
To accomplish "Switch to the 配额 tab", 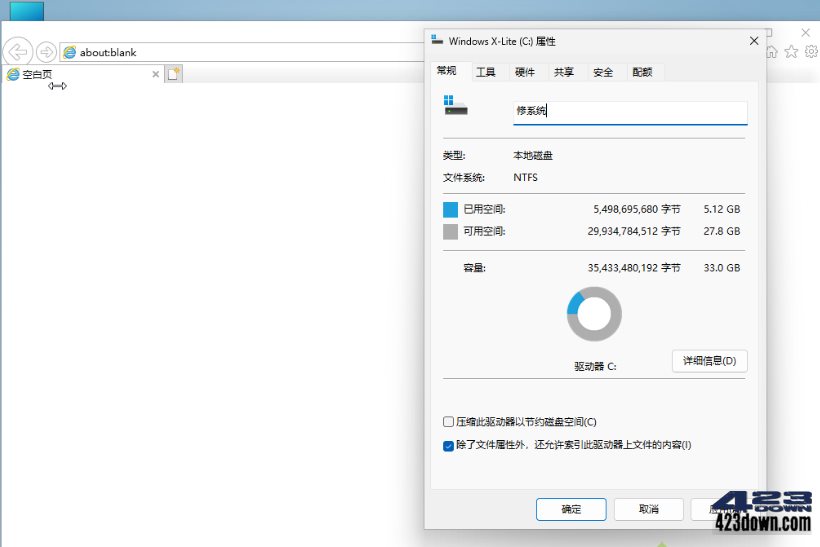I will [642, 72].
